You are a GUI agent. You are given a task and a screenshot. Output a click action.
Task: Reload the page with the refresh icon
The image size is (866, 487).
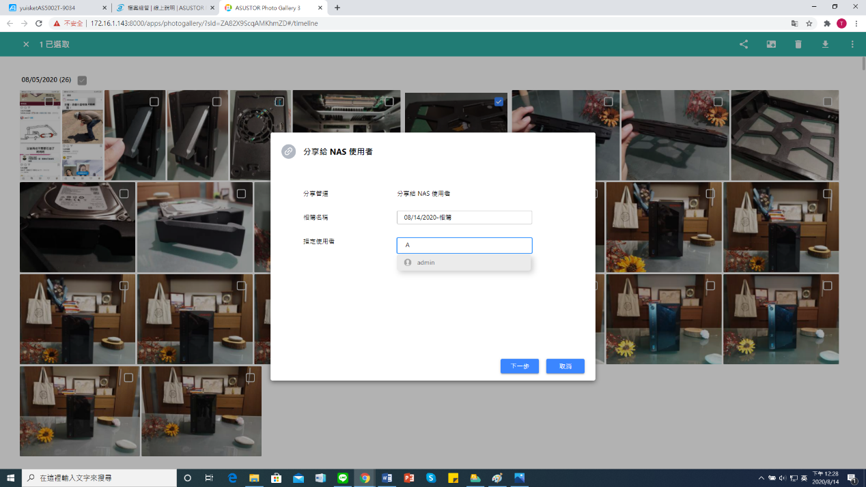click(x=39, y=23)
